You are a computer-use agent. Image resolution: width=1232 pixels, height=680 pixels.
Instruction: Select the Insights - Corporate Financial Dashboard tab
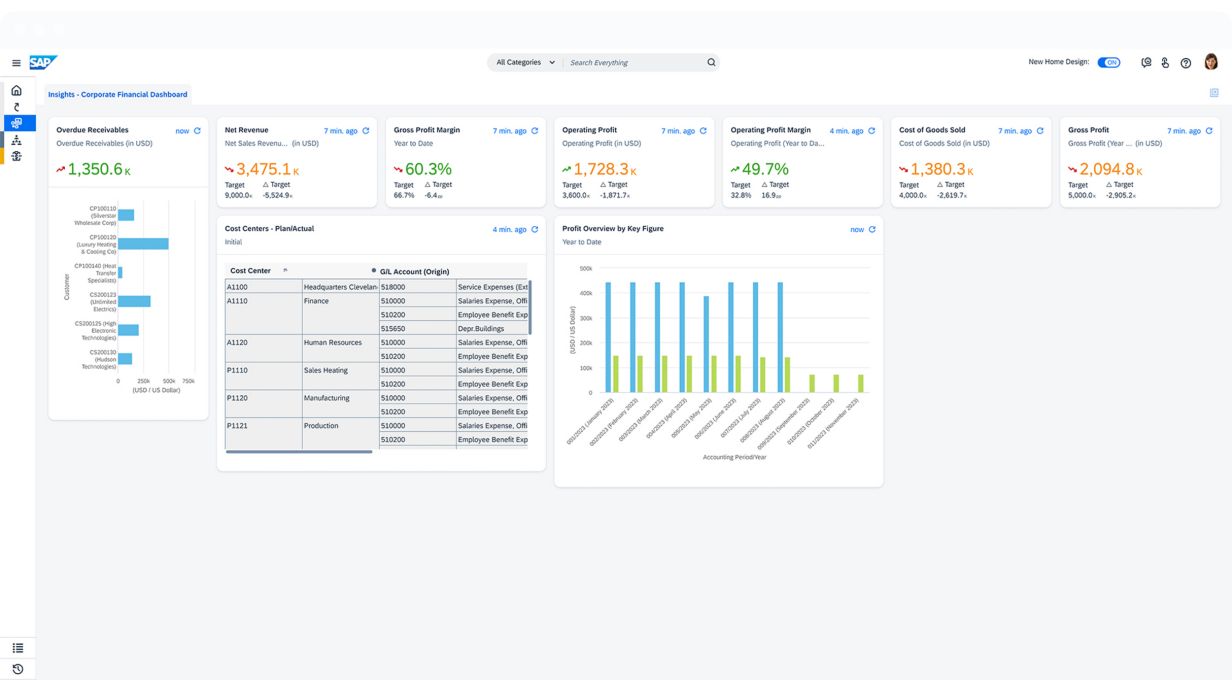[117, 94]
